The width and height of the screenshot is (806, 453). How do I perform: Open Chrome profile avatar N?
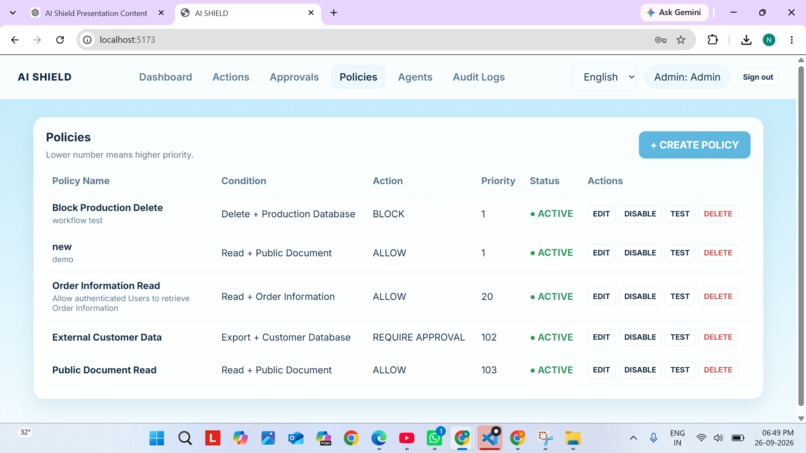(769, 40)
